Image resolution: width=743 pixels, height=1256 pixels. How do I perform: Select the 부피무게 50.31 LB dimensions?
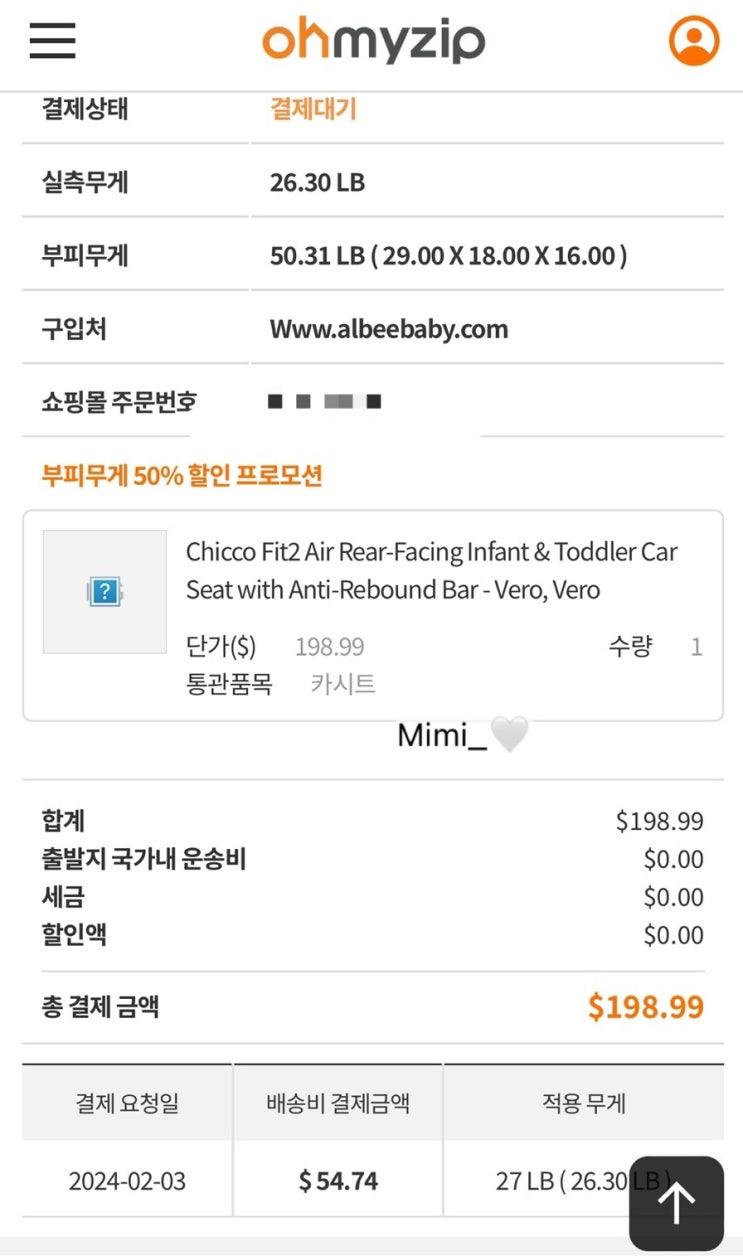(x=448, y=255)
